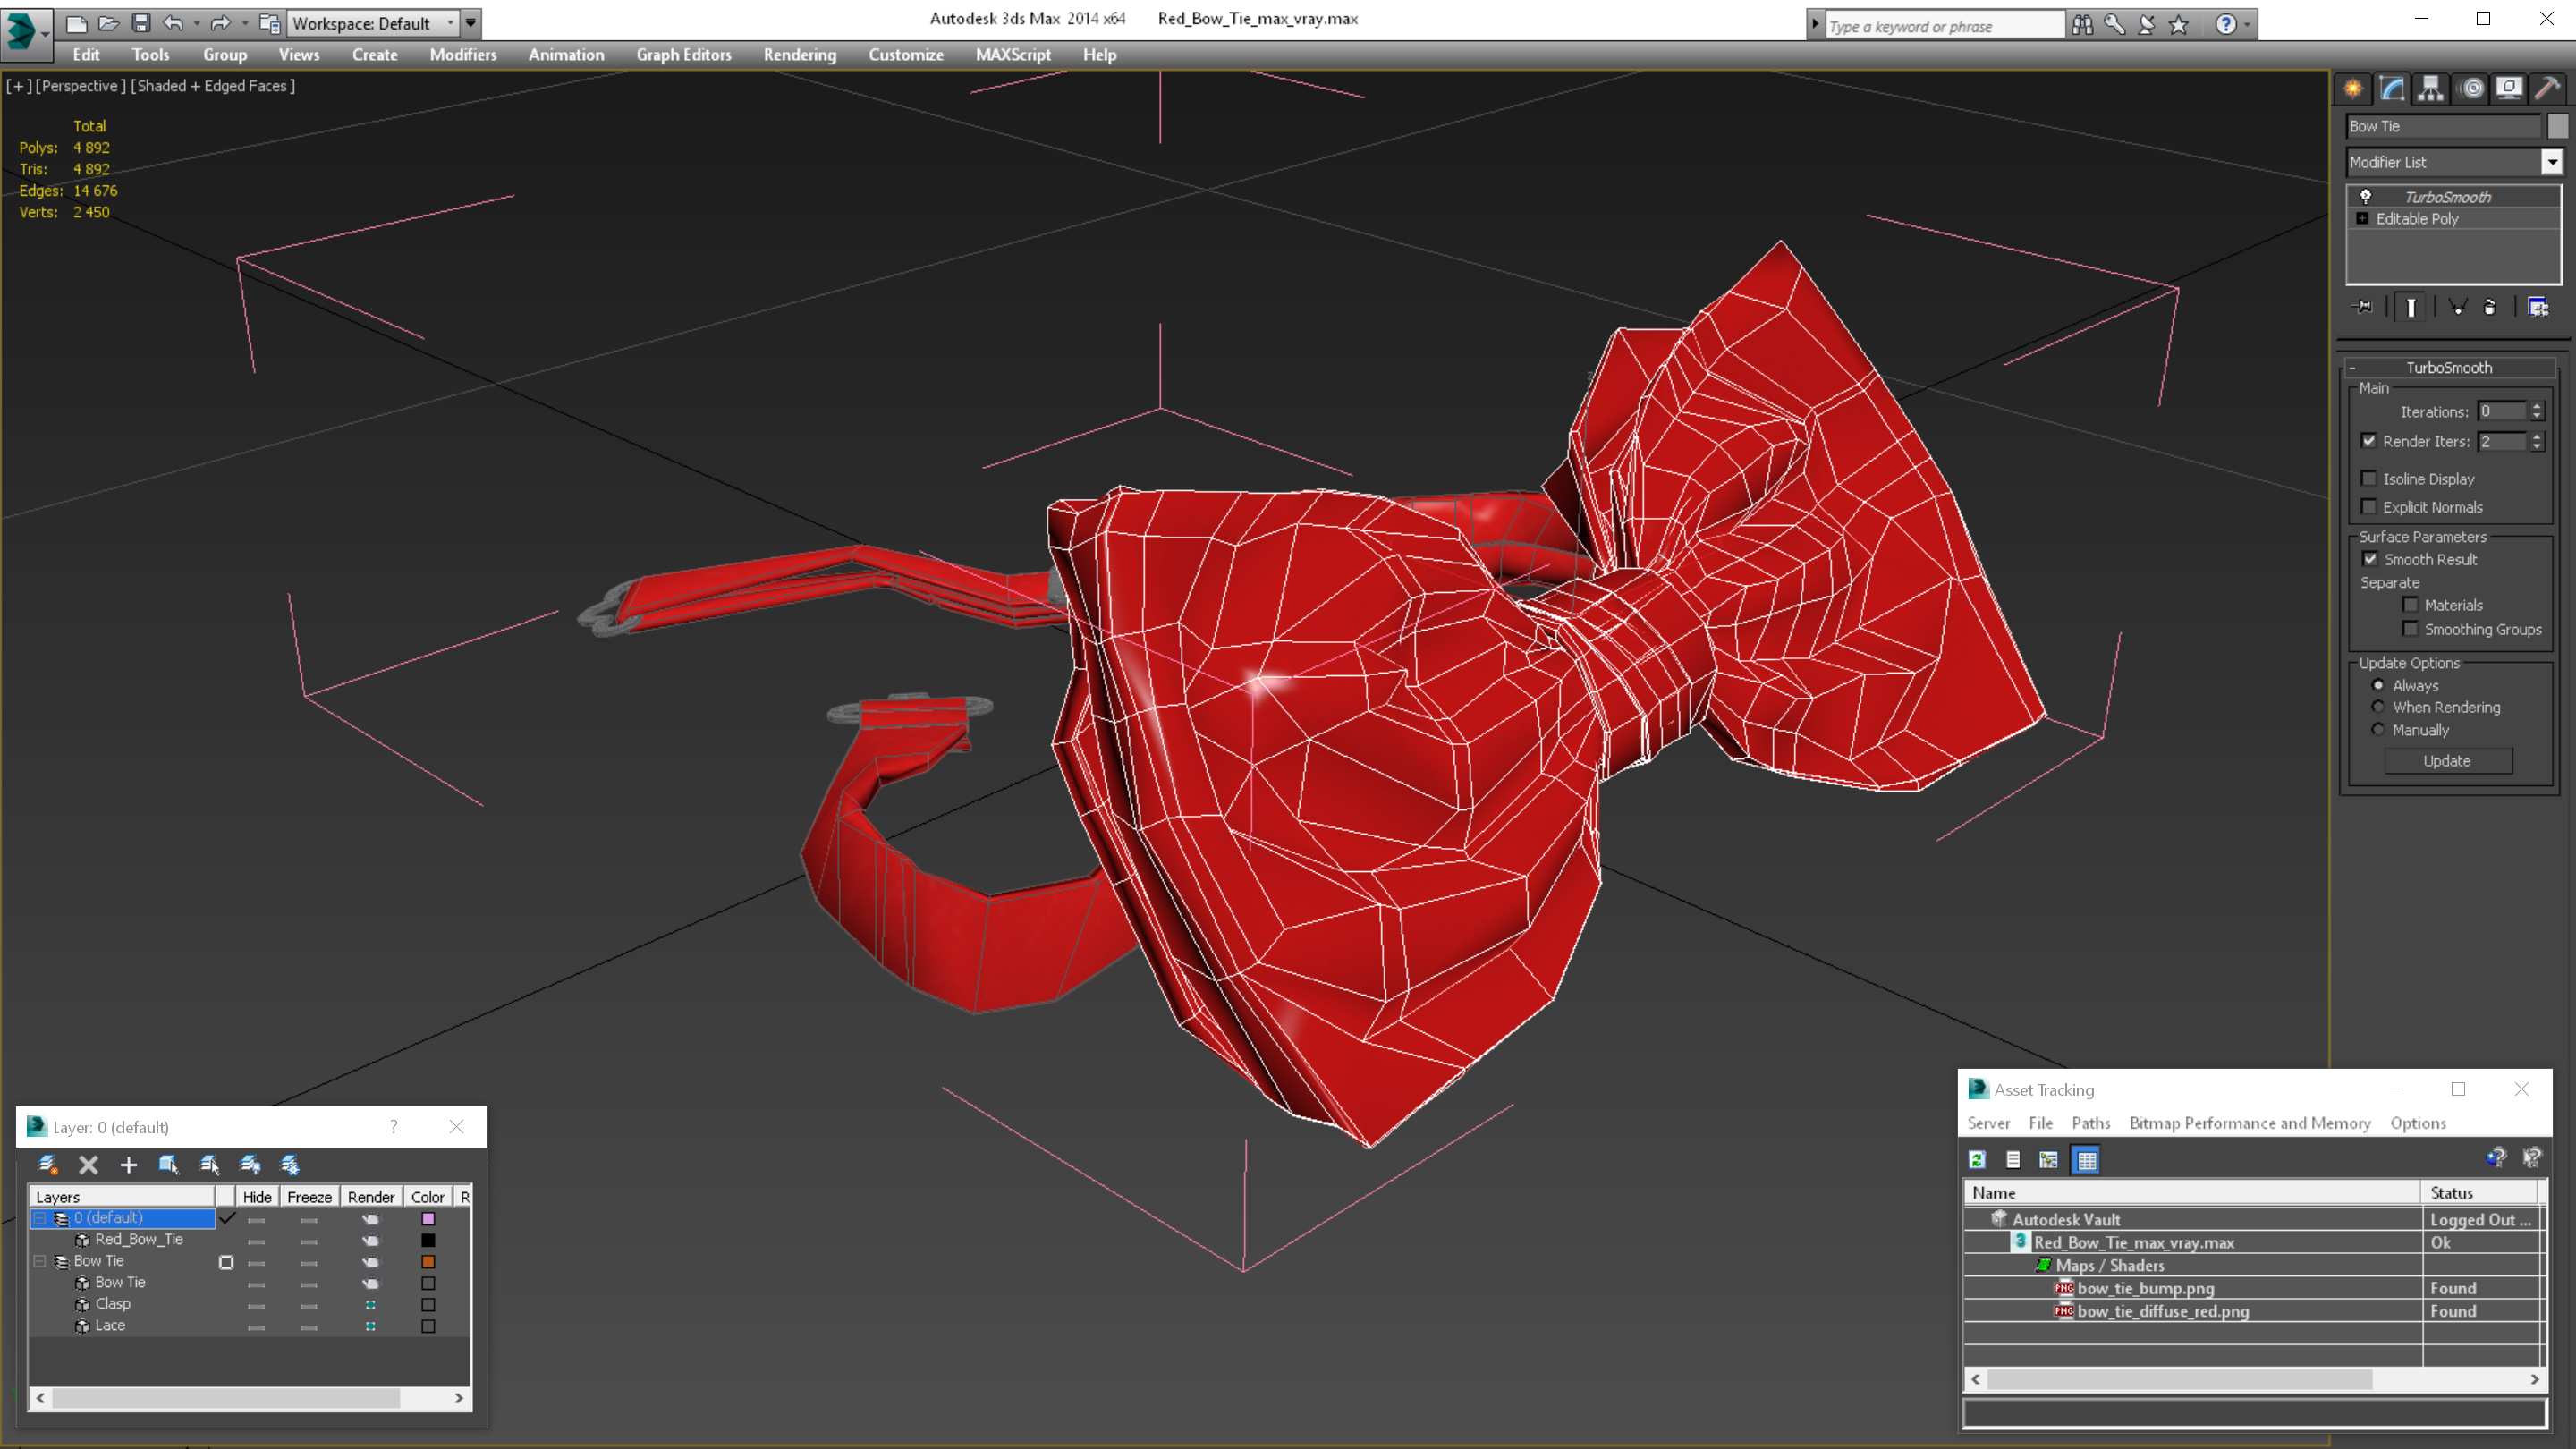Select the When Rendering update option
This screenshot has height=1449, width=2576.
(x=2379, y=707)
